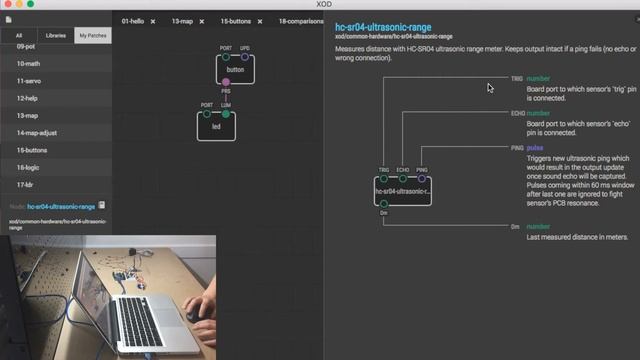This screenshot has height=360, width=640.
Task: Switch to the 15-buttons tab
Action: (x=236, y=21)
